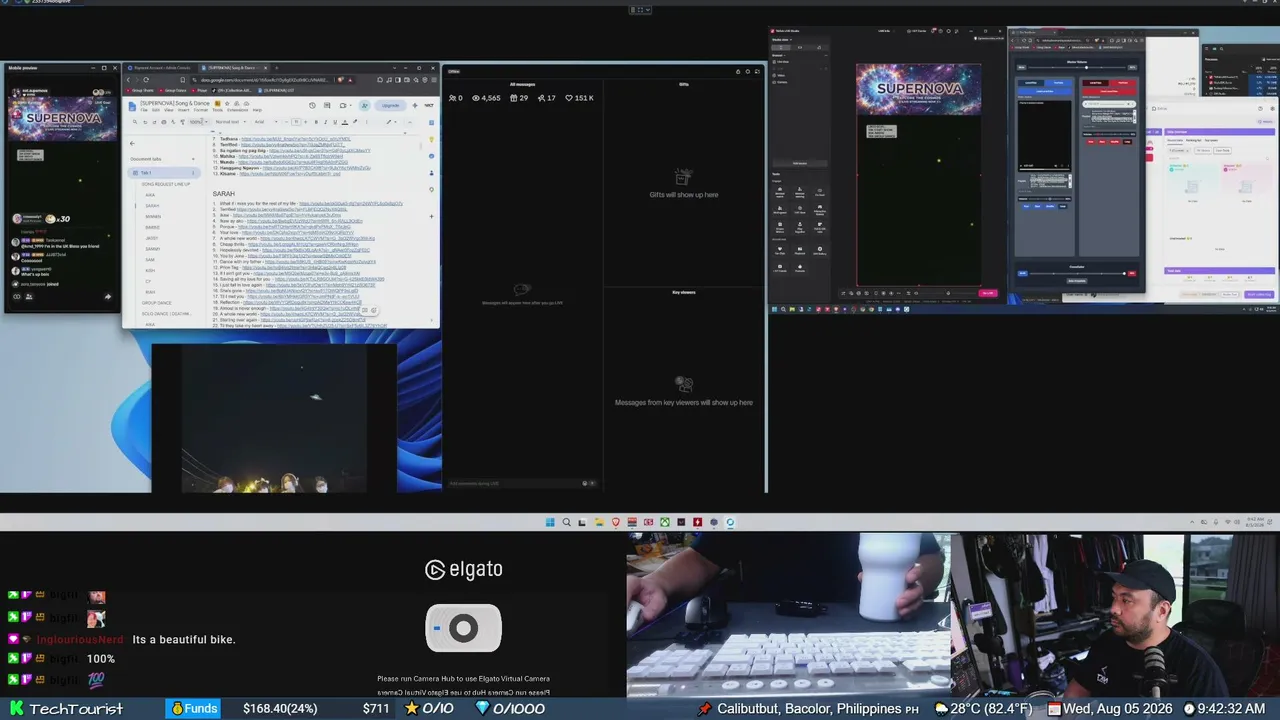Viewport: 1280px width, 720px height.
Task: Adjust the Crossfader slider in soundboard window
Action: (1076, 273)
